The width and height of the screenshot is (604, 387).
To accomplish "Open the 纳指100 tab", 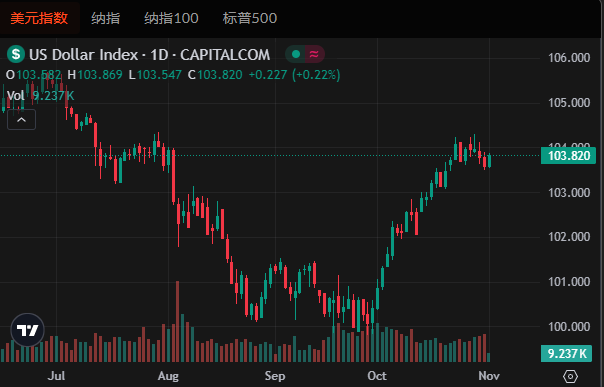I will coord(171,18).
